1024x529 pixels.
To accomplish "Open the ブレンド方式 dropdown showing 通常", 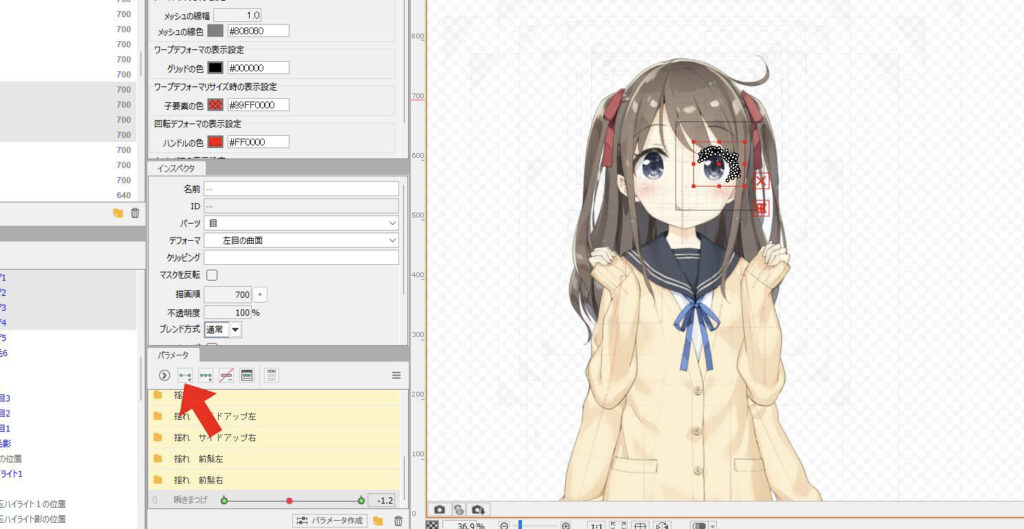I will pos(223,330).
